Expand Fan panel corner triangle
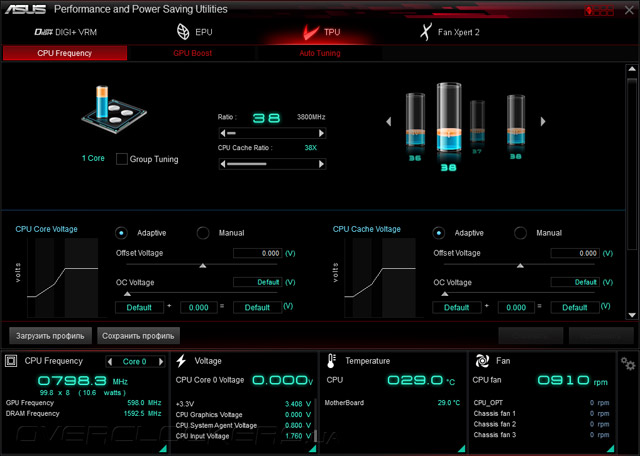This screenshot has width=640, height=456. coord(611,449)
